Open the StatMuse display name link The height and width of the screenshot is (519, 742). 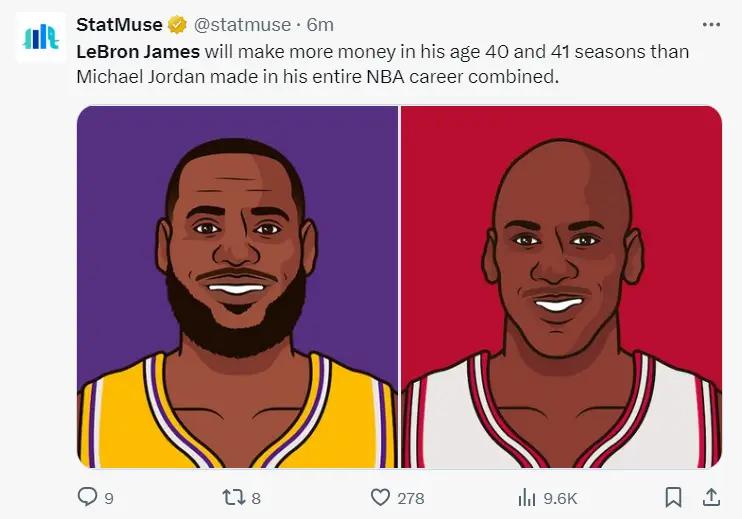(120, 24)
